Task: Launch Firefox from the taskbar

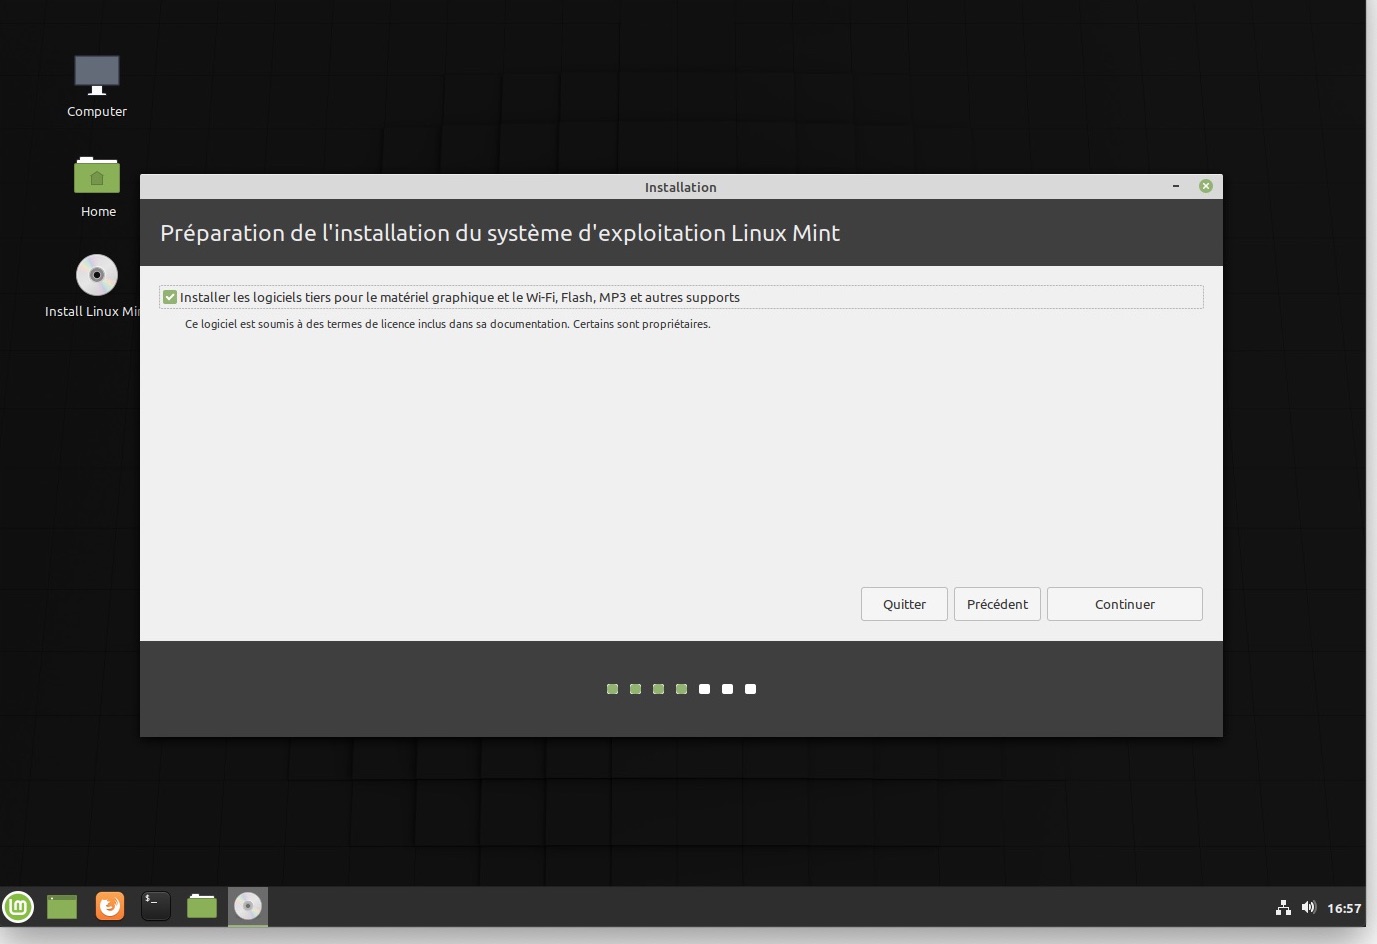Action: (x=109, y=906)
